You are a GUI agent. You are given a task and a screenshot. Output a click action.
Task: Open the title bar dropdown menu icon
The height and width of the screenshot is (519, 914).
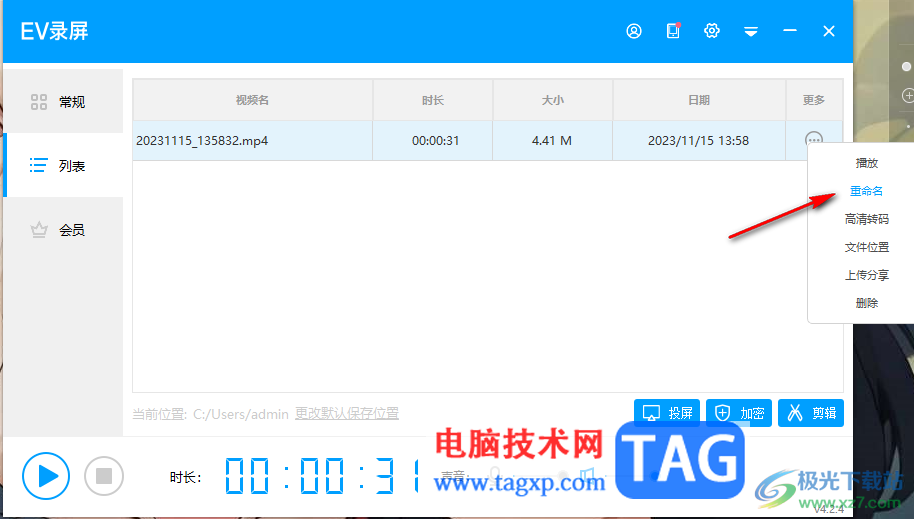pyautogui.click(x=751, y=31)
